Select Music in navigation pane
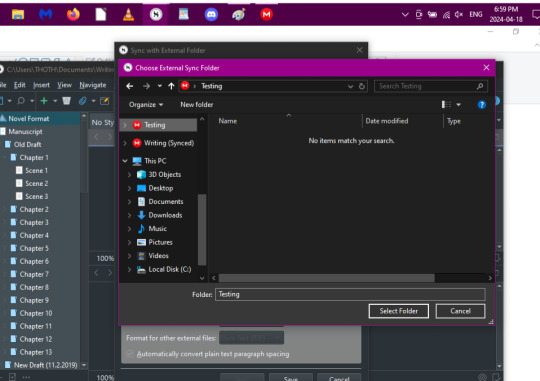Viewport: 540px width, 381px height. click(157, 229)
